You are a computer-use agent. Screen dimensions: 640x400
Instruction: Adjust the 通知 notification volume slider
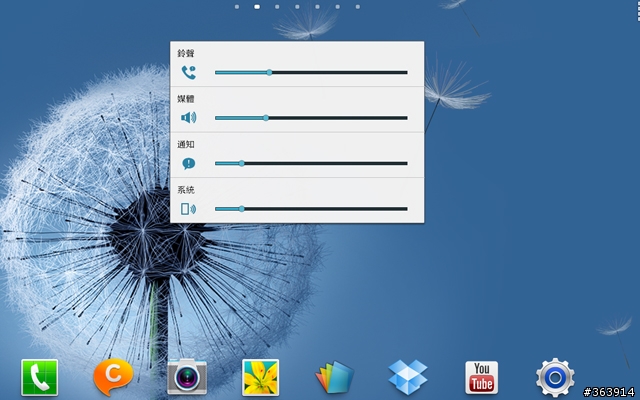click(311, 163)
